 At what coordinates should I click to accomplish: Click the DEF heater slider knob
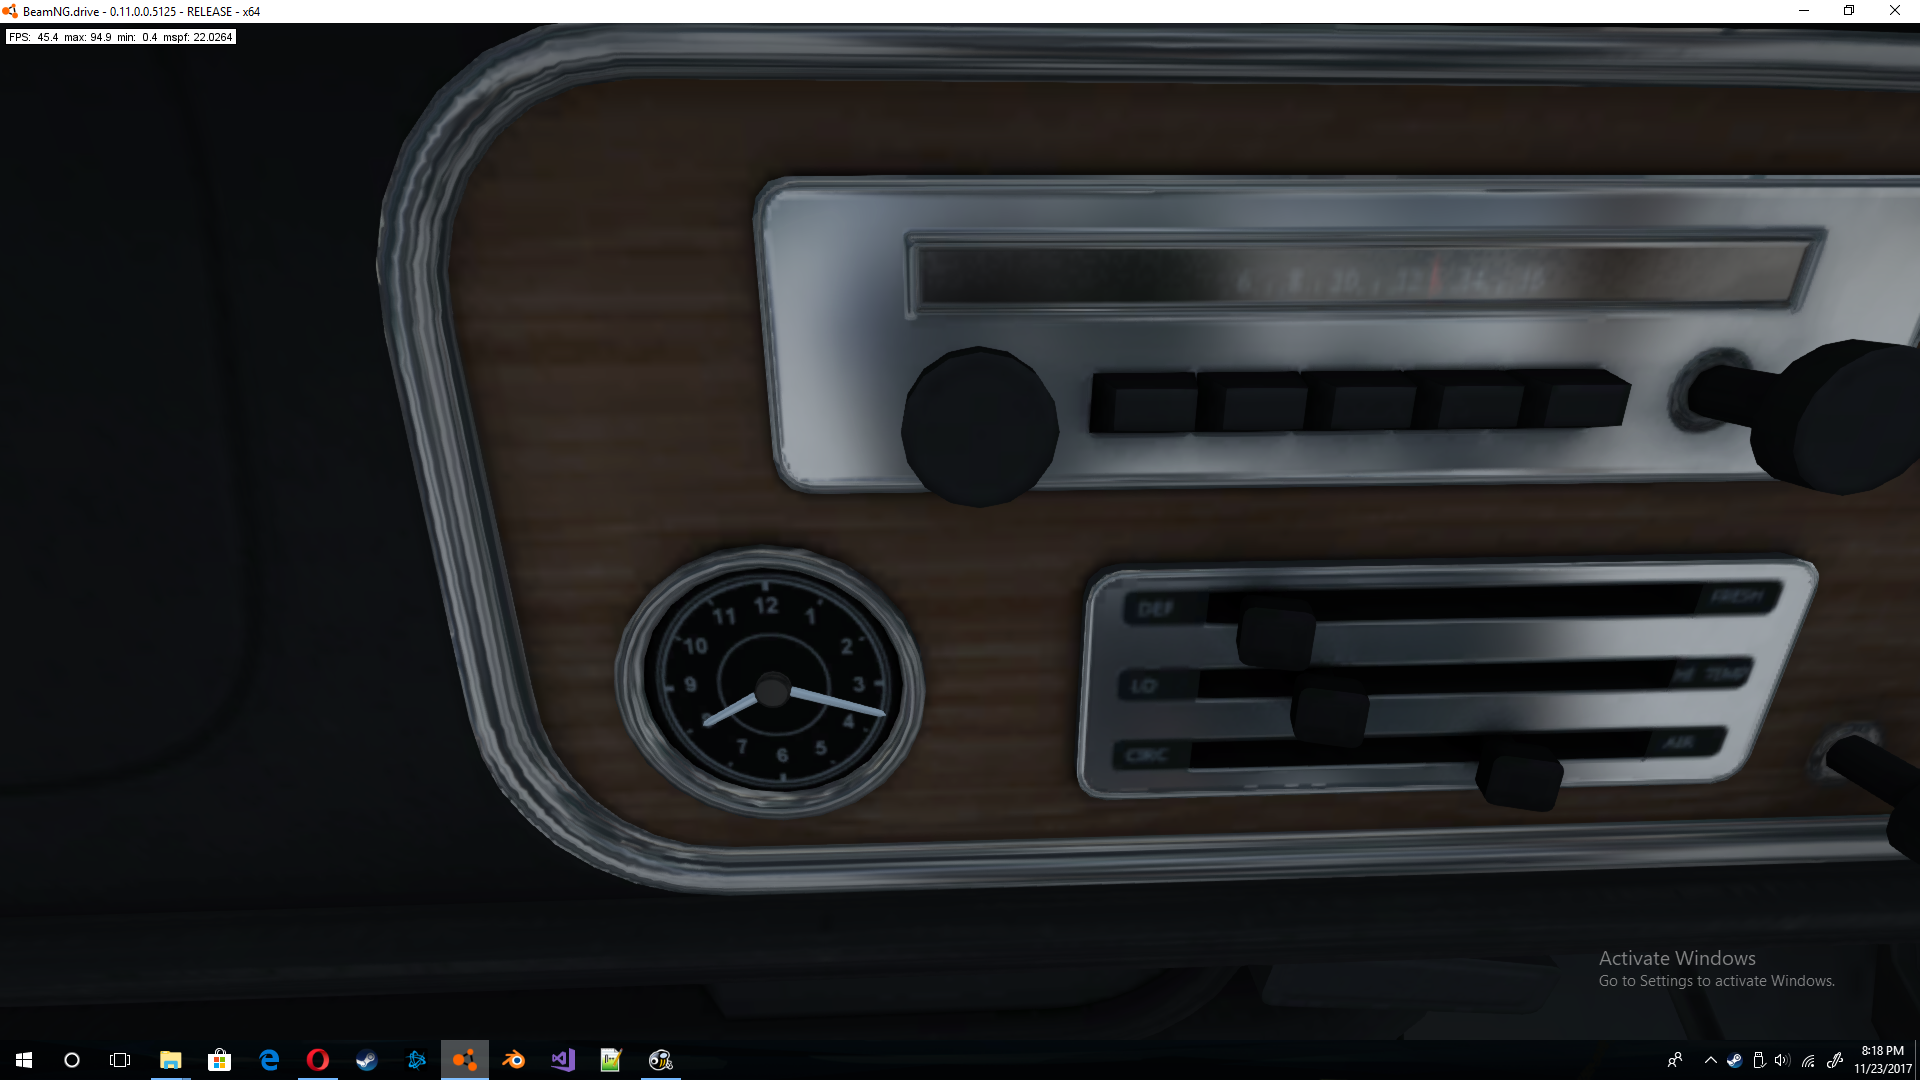click(1275, 635)
